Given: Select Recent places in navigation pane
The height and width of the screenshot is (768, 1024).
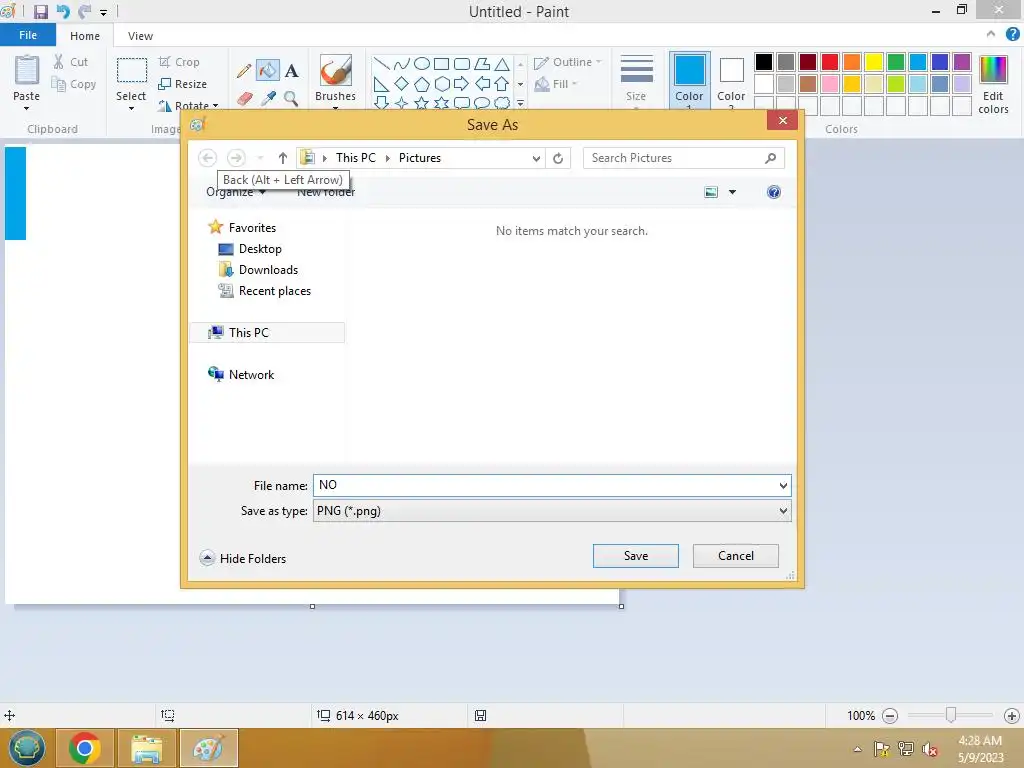Looking at the screenshot, I should point(274,291).
